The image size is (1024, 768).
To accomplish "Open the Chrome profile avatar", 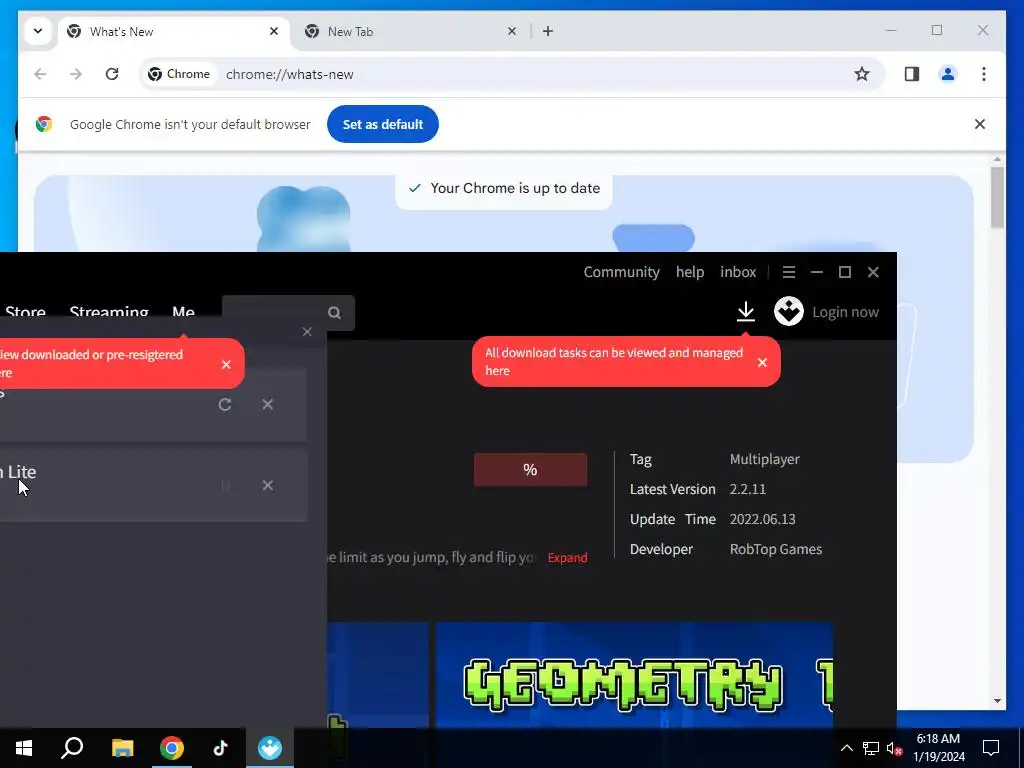I will tap(948, 74).
